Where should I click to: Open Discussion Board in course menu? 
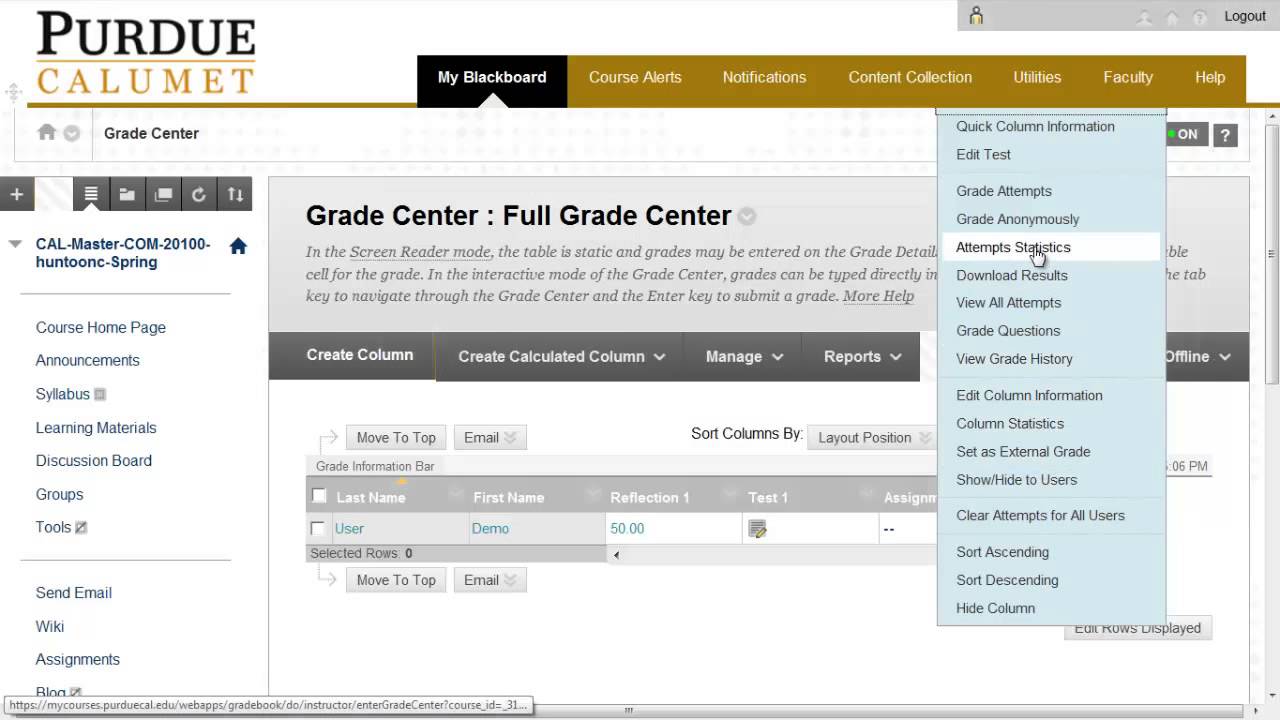[x=94, y=461]
